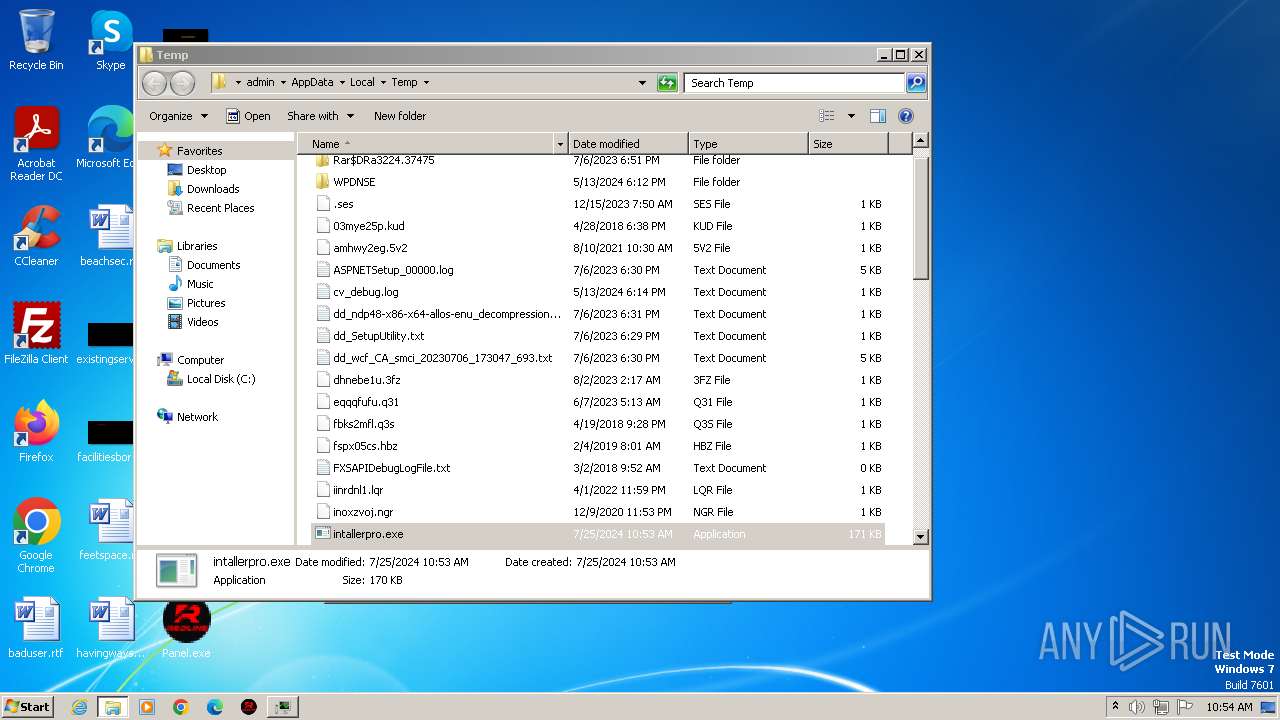Open FileZilla Client desktop shortcut
1280x720 pixels.
click(x=36, y=334)
